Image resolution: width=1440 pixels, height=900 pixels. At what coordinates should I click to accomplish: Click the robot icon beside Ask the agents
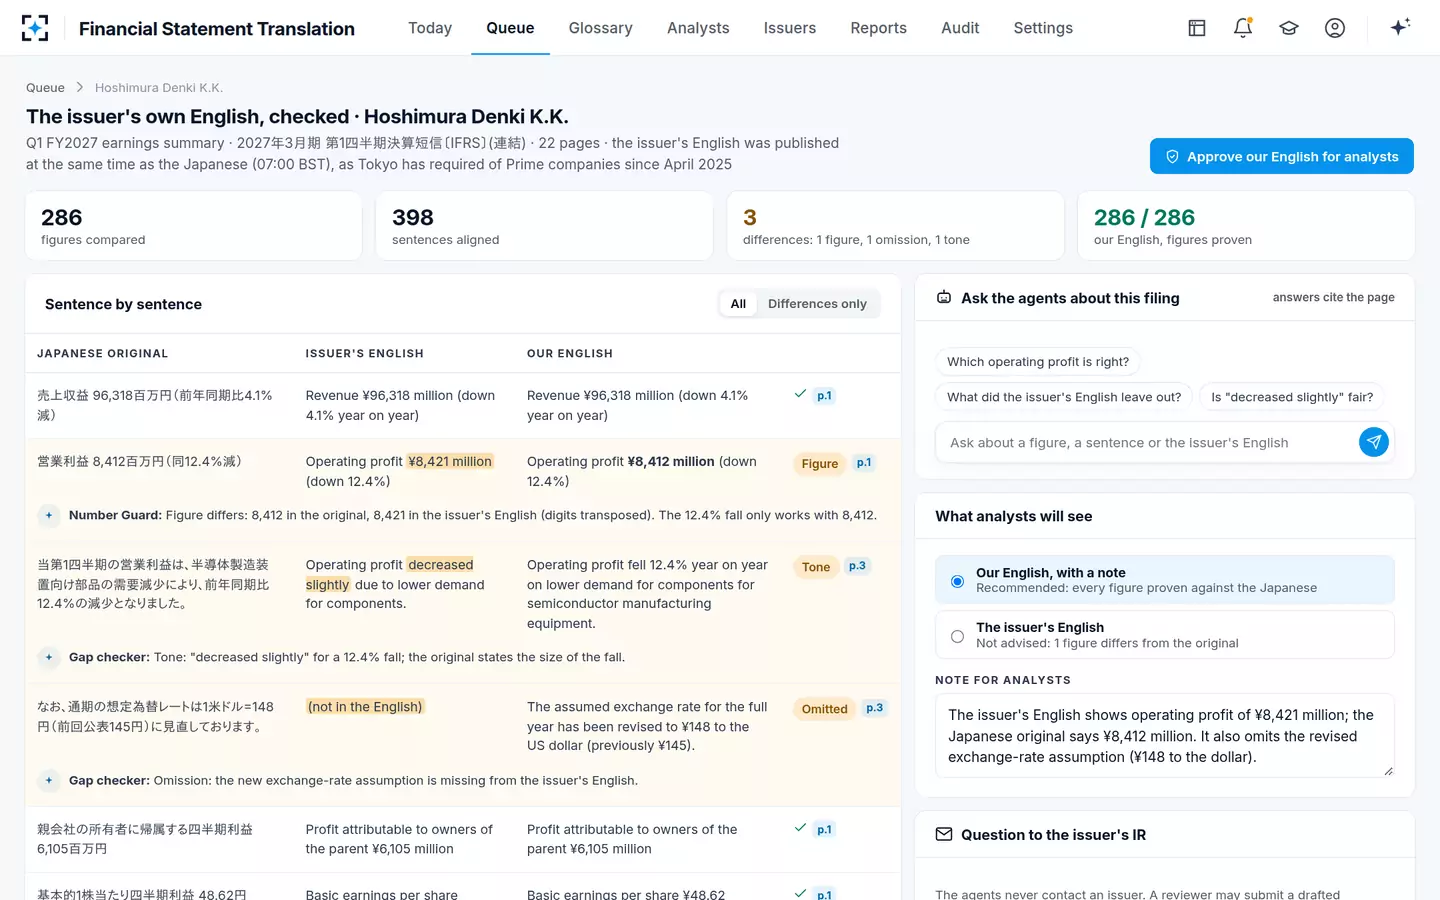(944, 298)
